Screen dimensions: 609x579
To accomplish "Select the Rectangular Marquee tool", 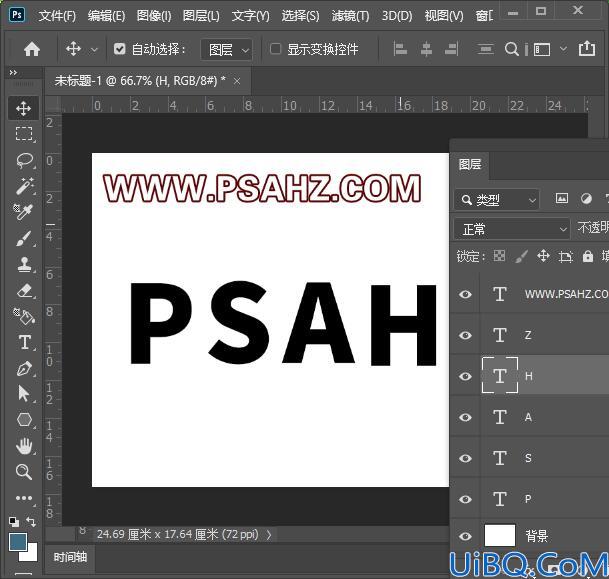I will pyautogui.click(x=24, y=134).
